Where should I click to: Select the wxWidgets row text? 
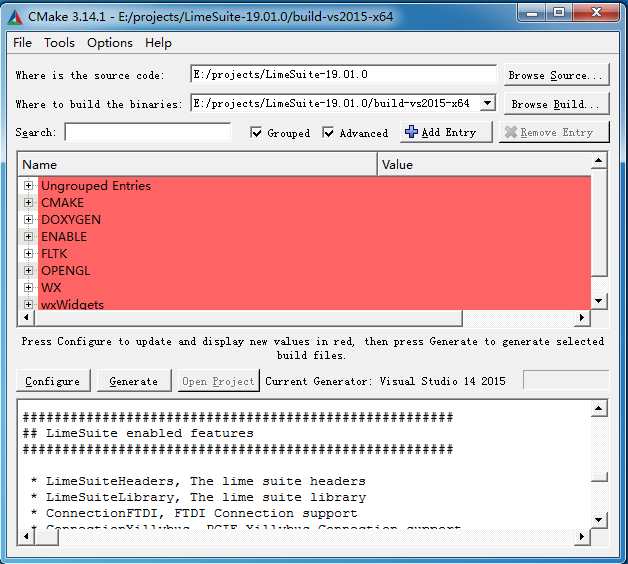tap(72, 304)
